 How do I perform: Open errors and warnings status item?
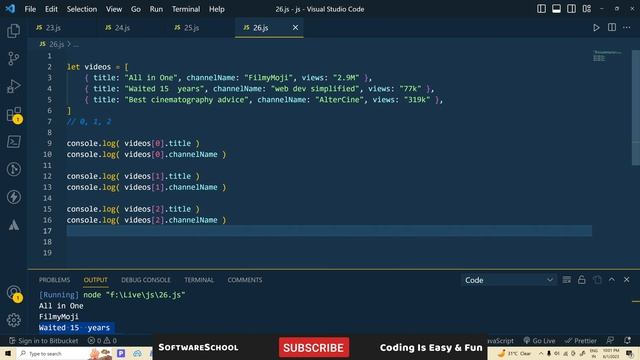coord(102,340)
